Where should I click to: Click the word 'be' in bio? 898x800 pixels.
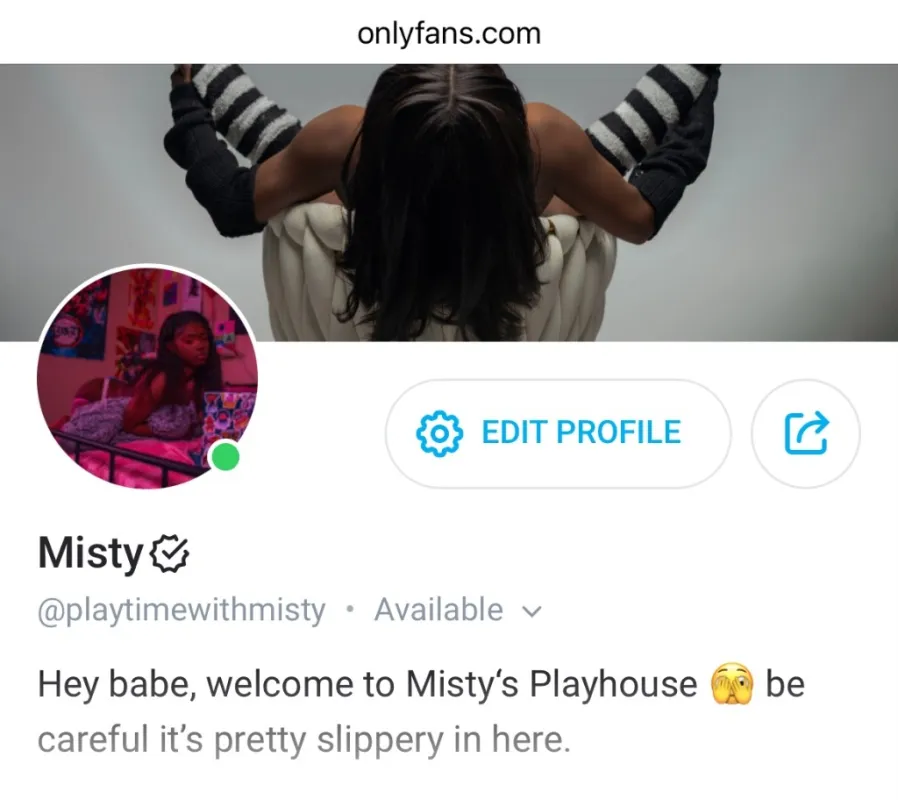click(x=785, y=684)
